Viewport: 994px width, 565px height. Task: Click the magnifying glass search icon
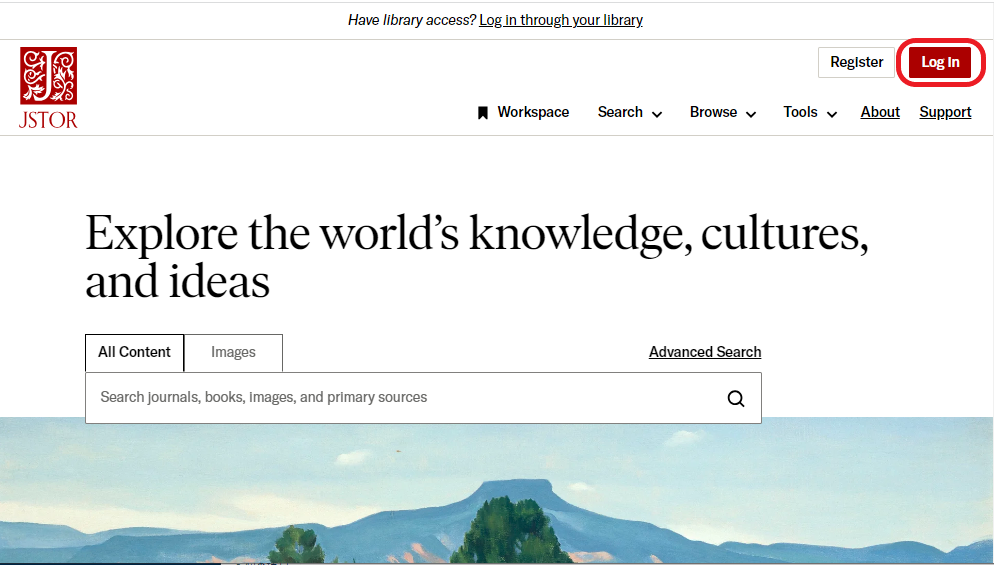[x=735, y=398]
